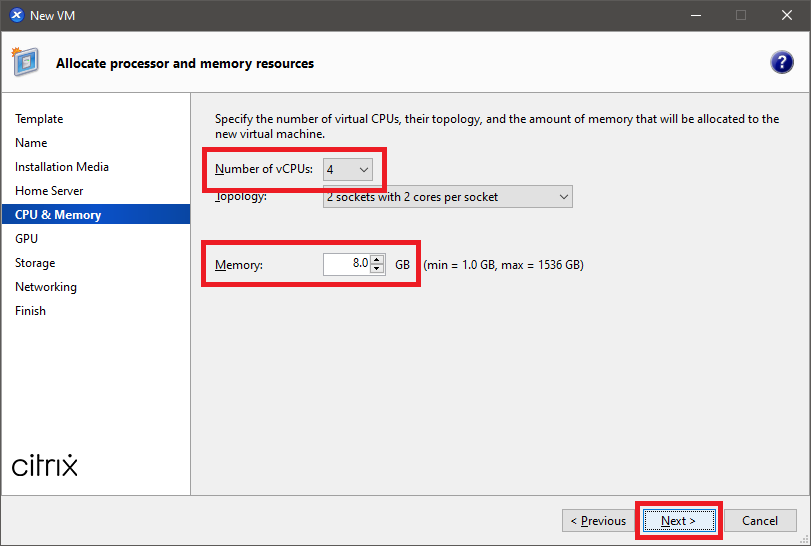The width and height of the screenshot is (811, 546).
Task: Click into the Memory value field
Action: [346, 265]
